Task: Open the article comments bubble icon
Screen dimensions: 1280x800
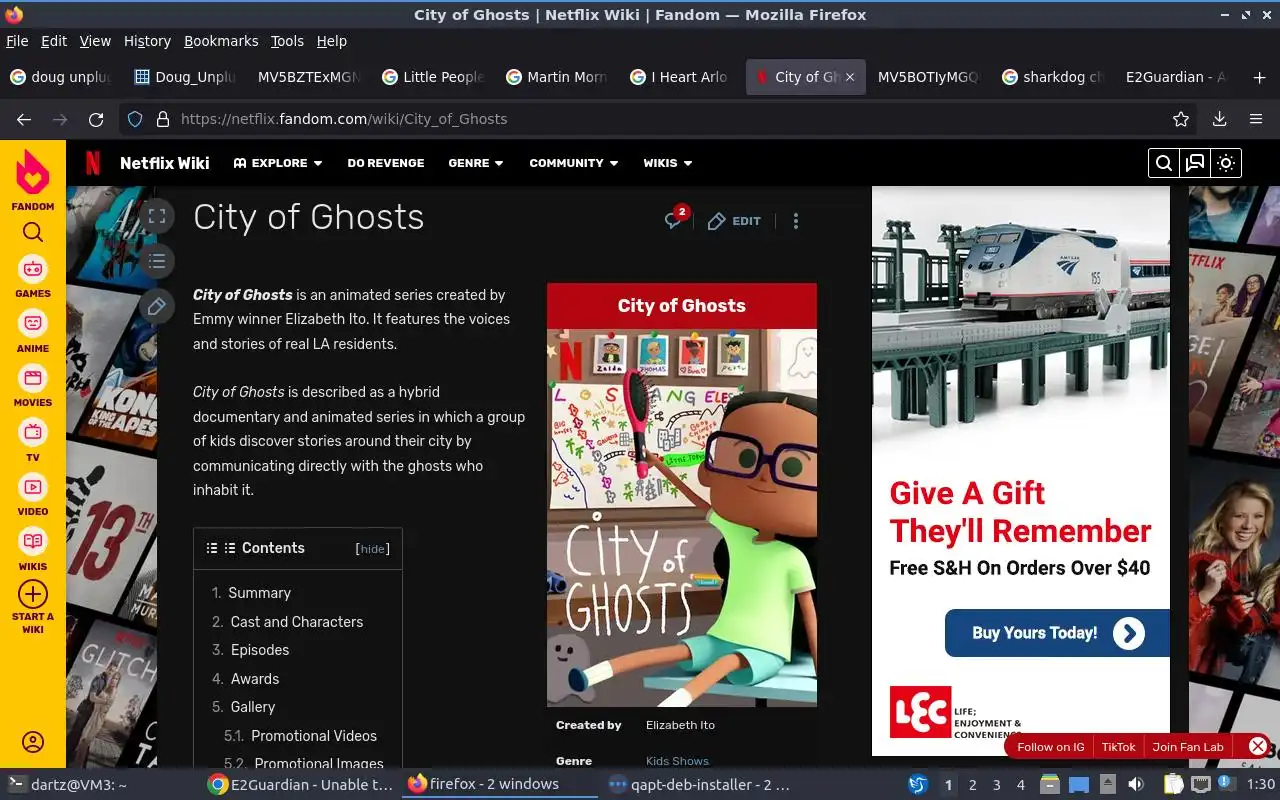Action: click(x=675, y=219)
